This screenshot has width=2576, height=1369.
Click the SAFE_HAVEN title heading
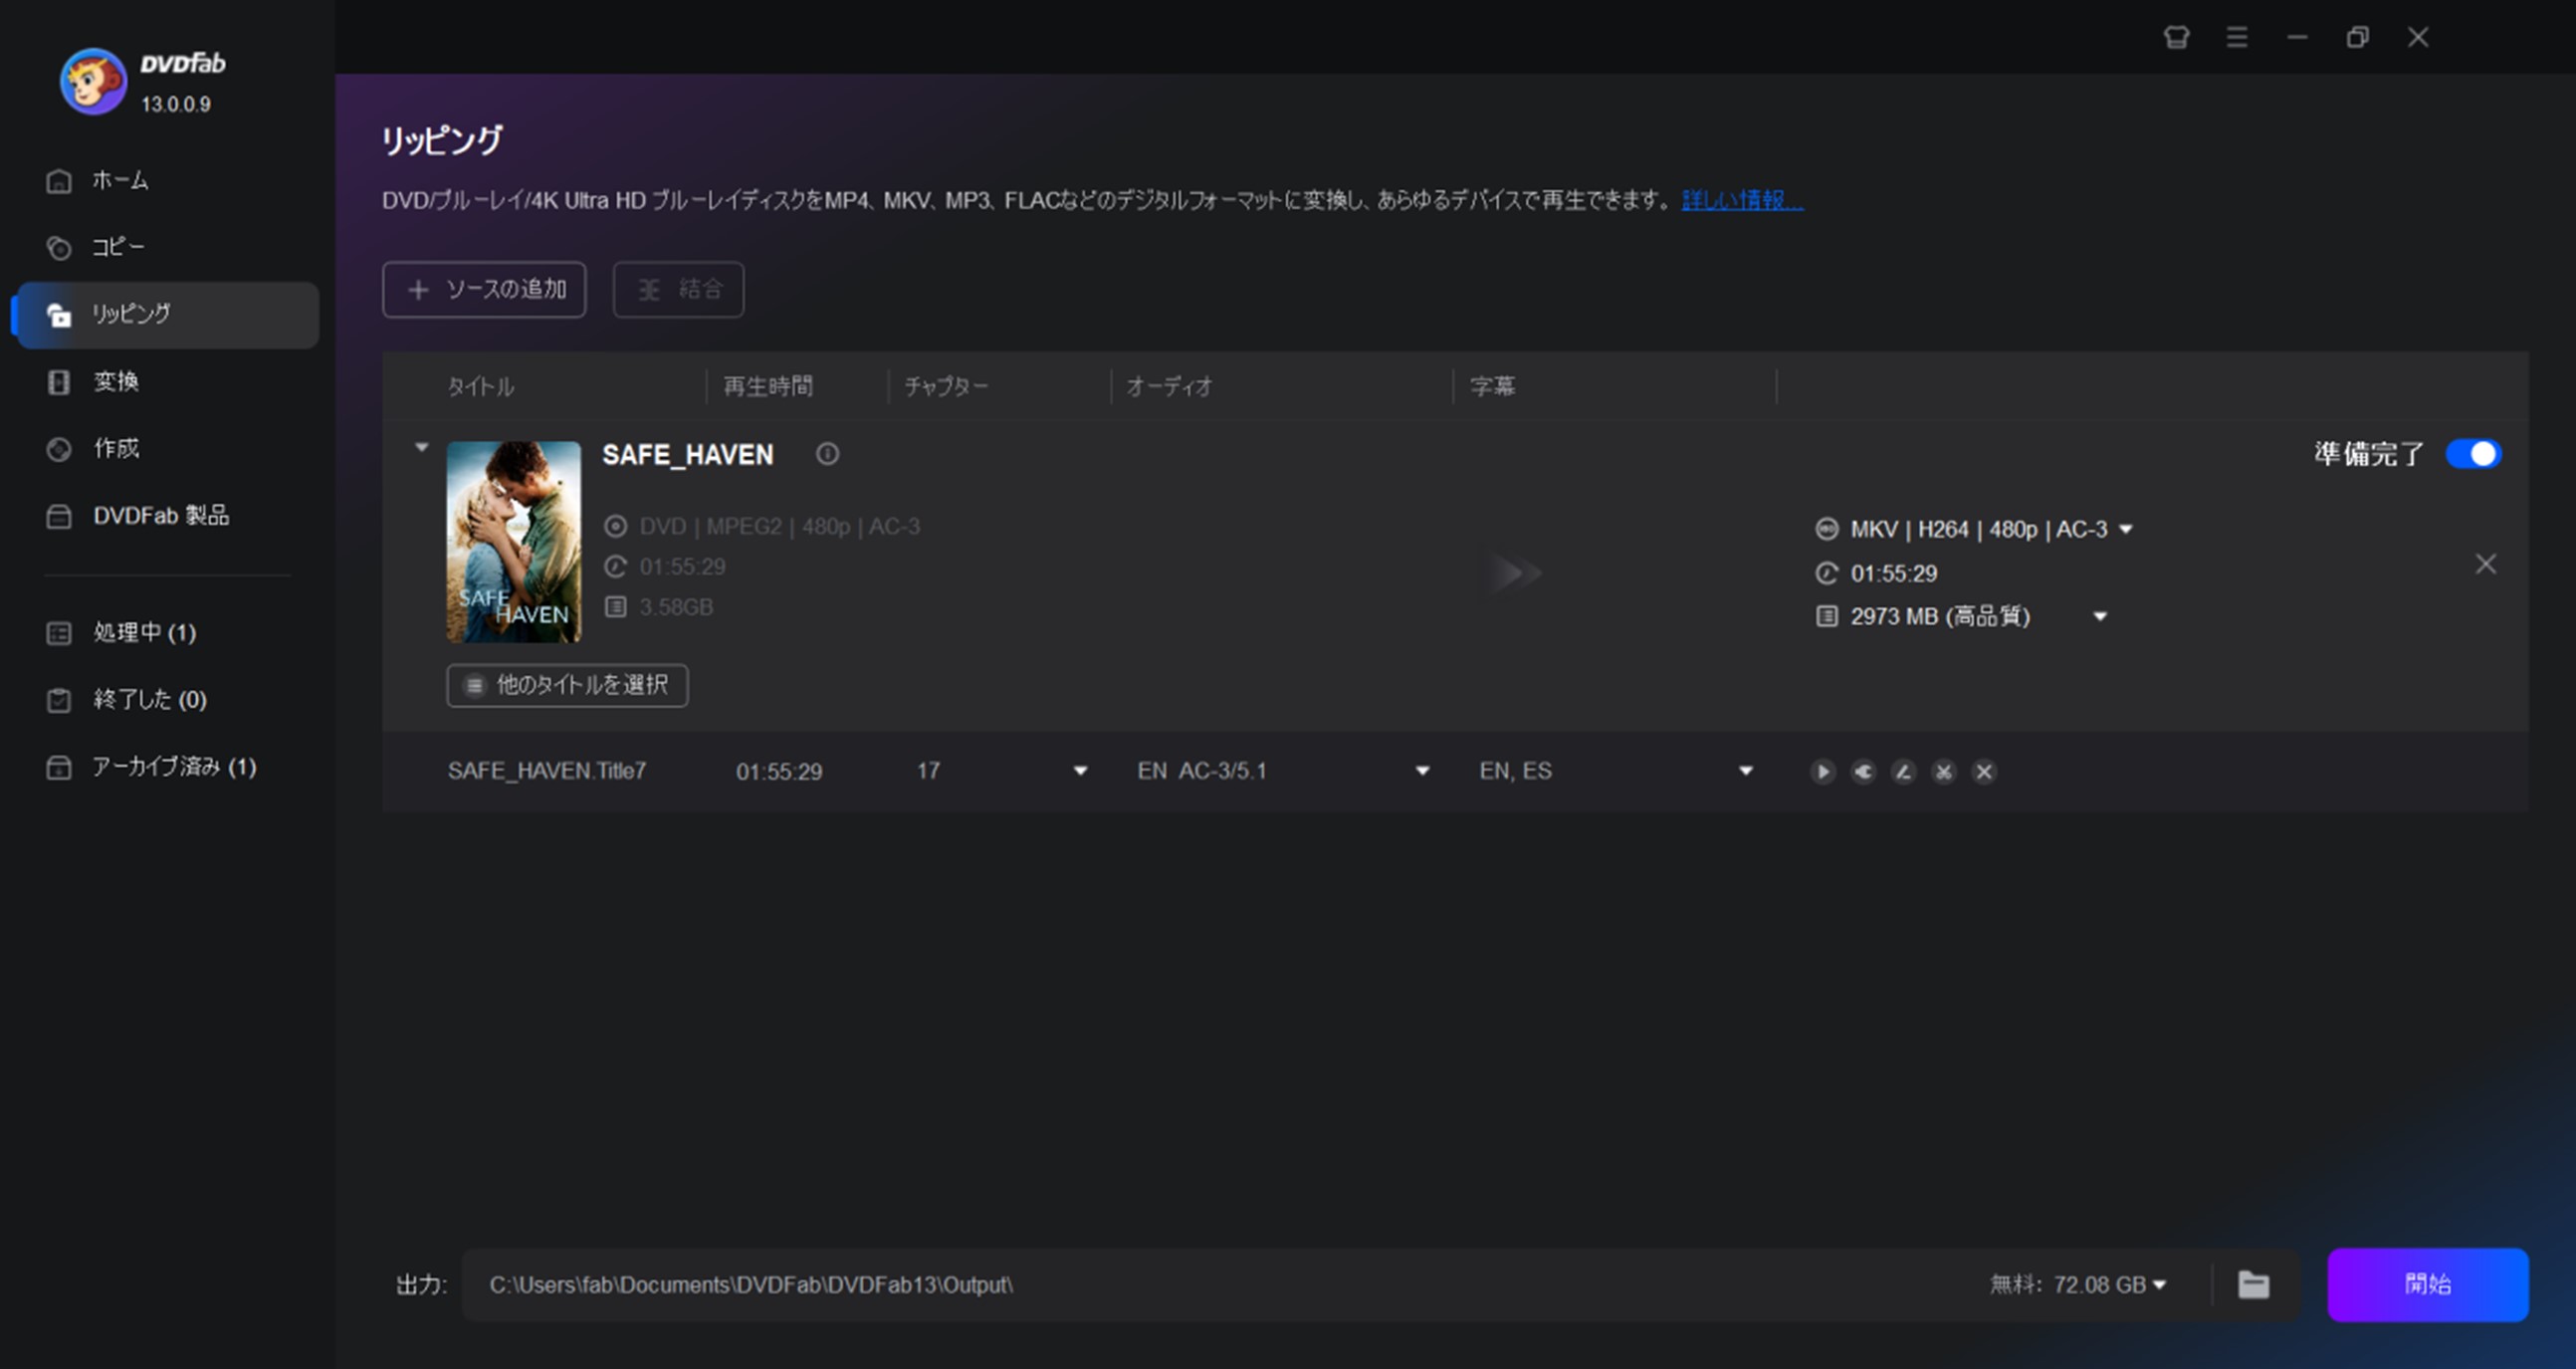[x=688, y=455]
